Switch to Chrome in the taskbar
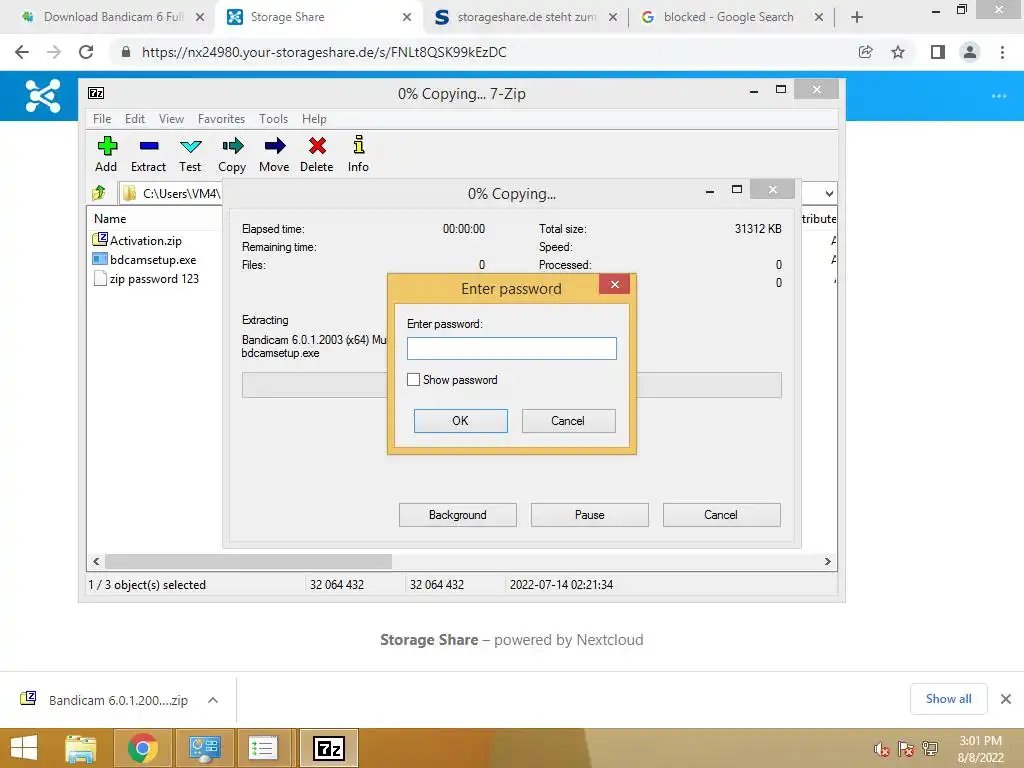Screen dimensions: 1024x768 [142, 748]
